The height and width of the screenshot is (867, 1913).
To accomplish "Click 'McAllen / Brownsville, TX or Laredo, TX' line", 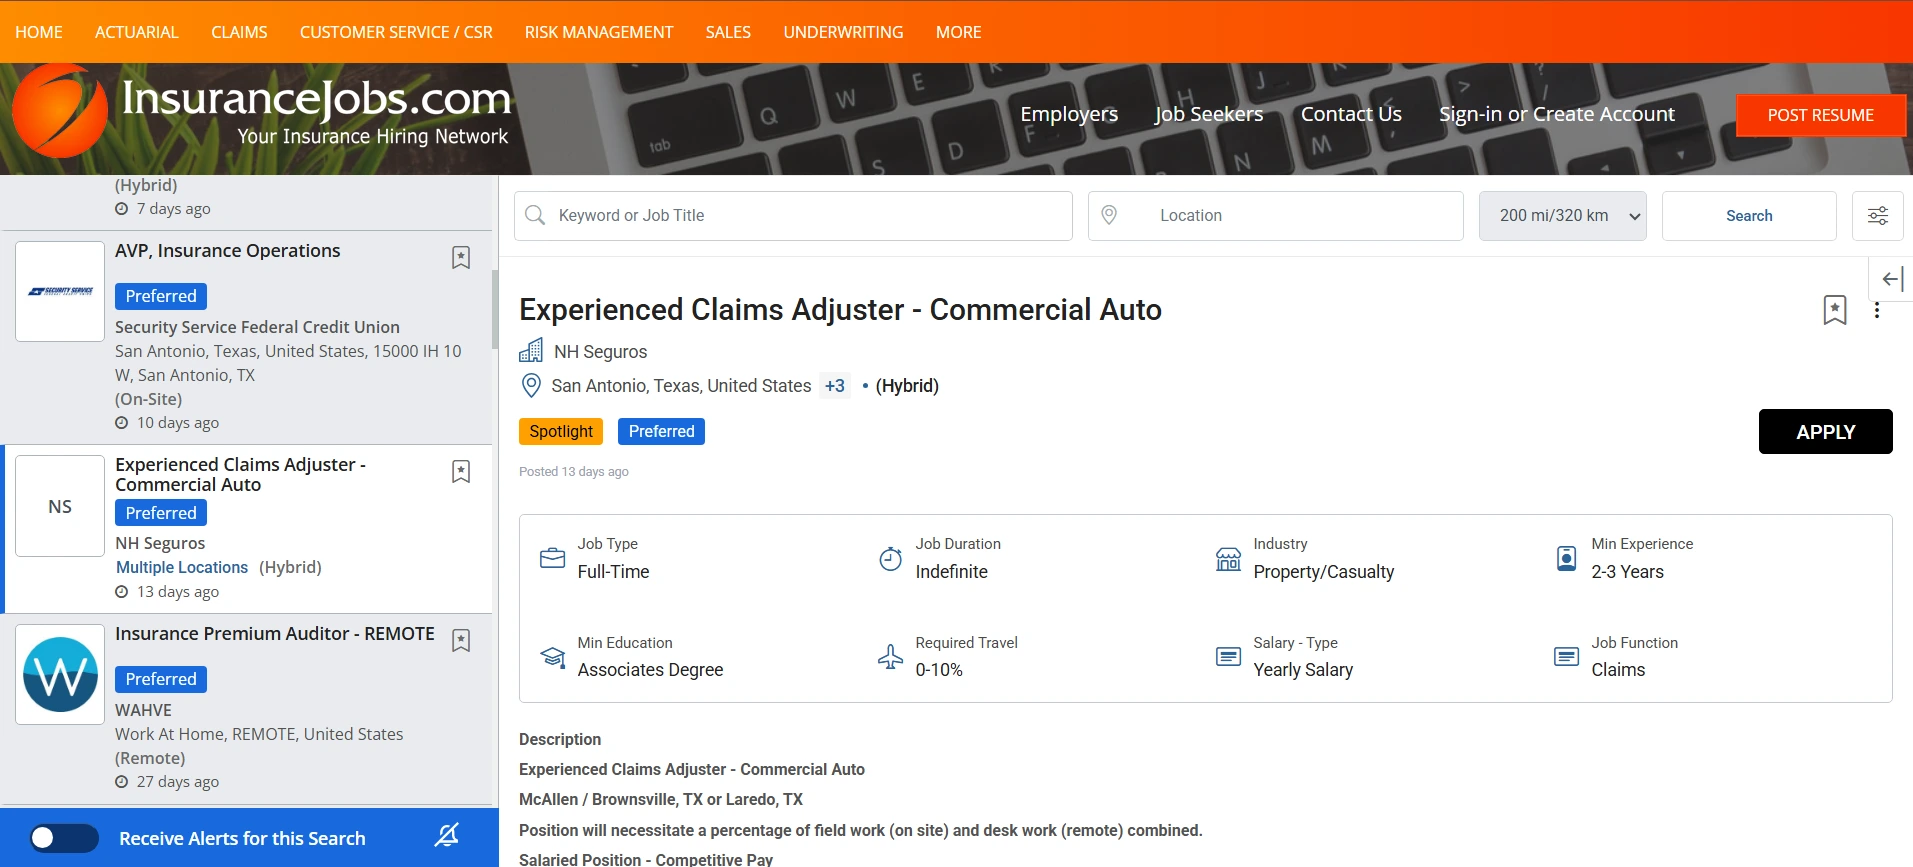I will click(661, 800).
